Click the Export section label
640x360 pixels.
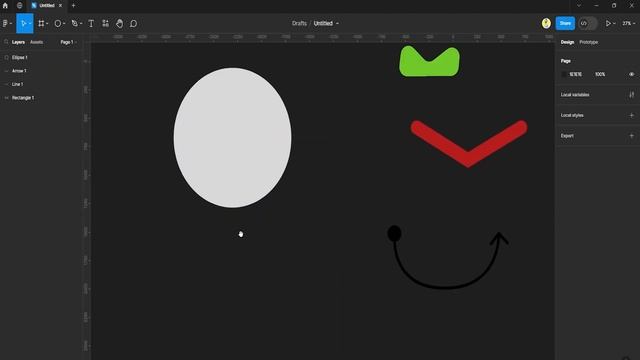[x=567, y=136]
